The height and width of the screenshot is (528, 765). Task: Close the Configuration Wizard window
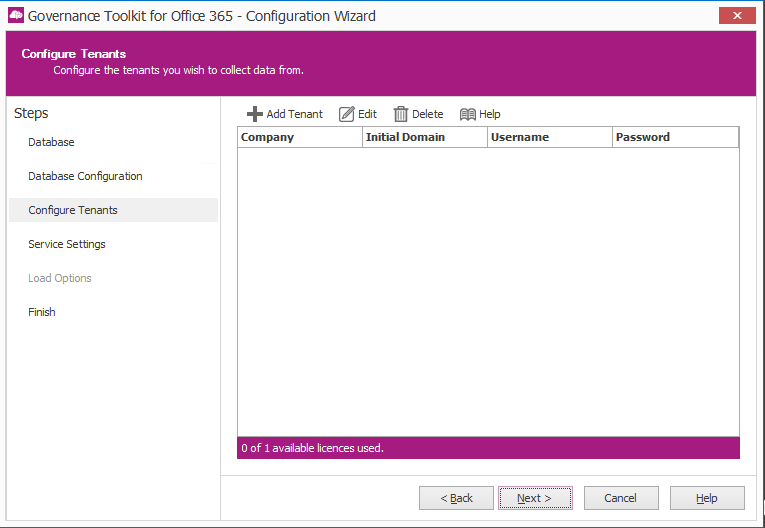(737, 15)
